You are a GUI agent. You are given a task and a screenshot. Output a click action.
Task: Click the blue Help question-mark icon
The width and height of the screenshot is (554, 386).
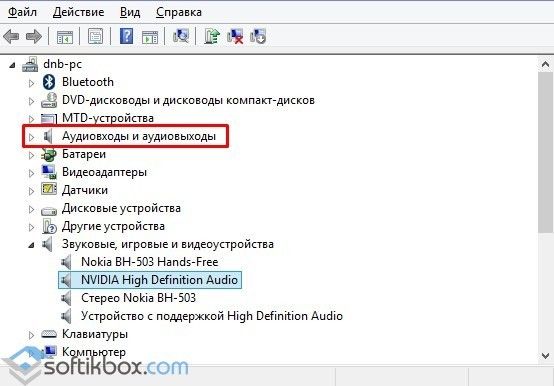click(126, 36)
